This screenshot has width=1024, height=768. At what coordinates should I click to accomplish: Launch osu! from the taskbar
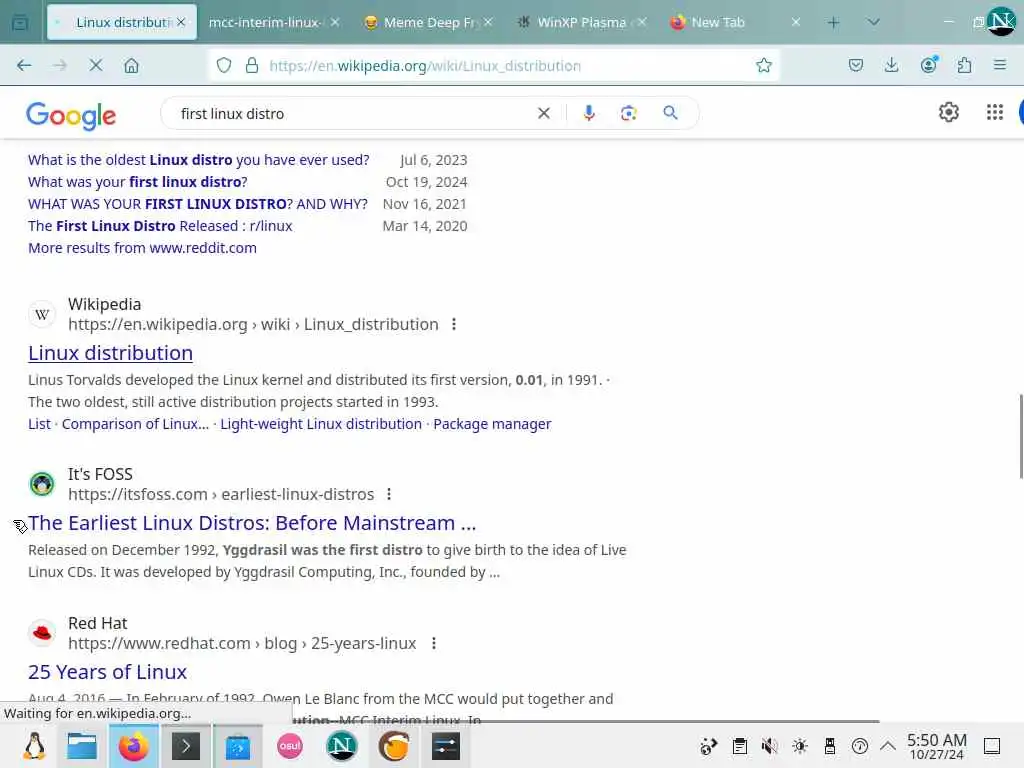coord(290,746)
